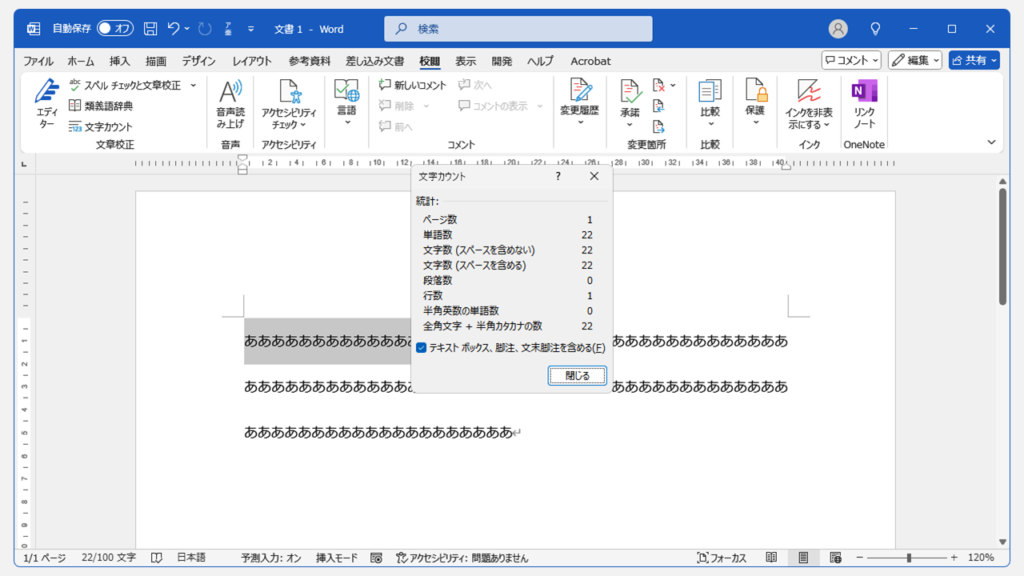Adjust the zoom slider in status bar

click(909, 558)
